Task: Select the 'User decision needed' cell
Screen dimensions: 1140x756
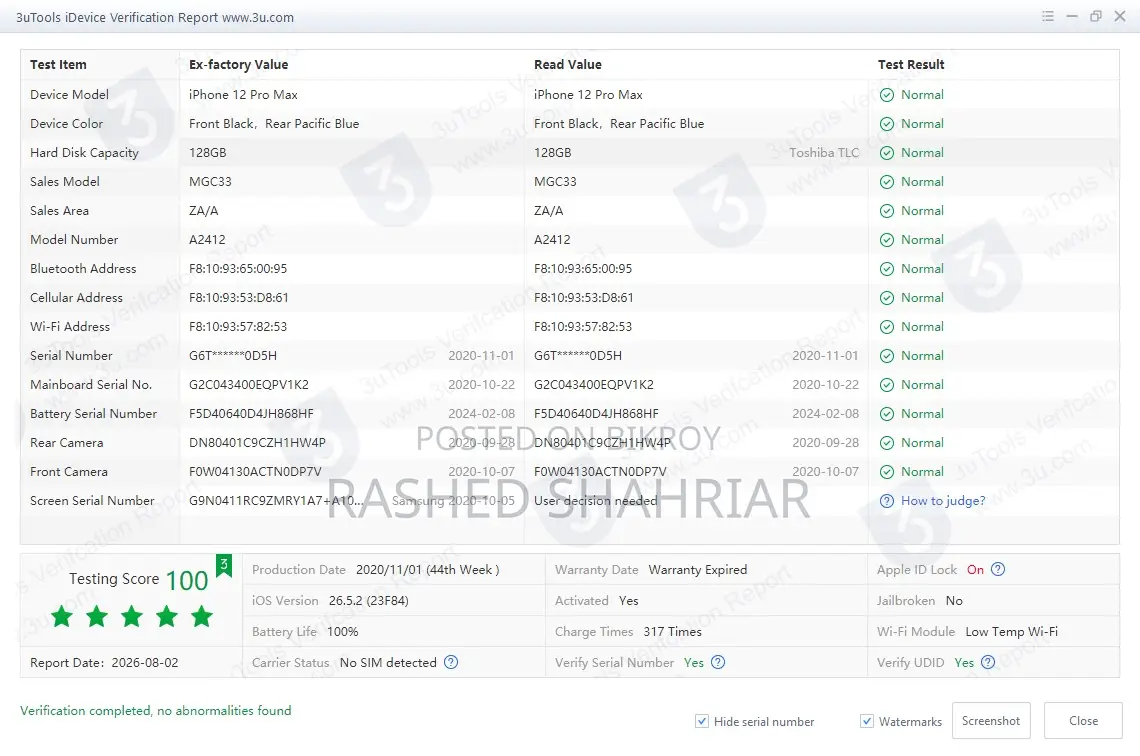Action: pyautogui.click(x=595, y=501)
